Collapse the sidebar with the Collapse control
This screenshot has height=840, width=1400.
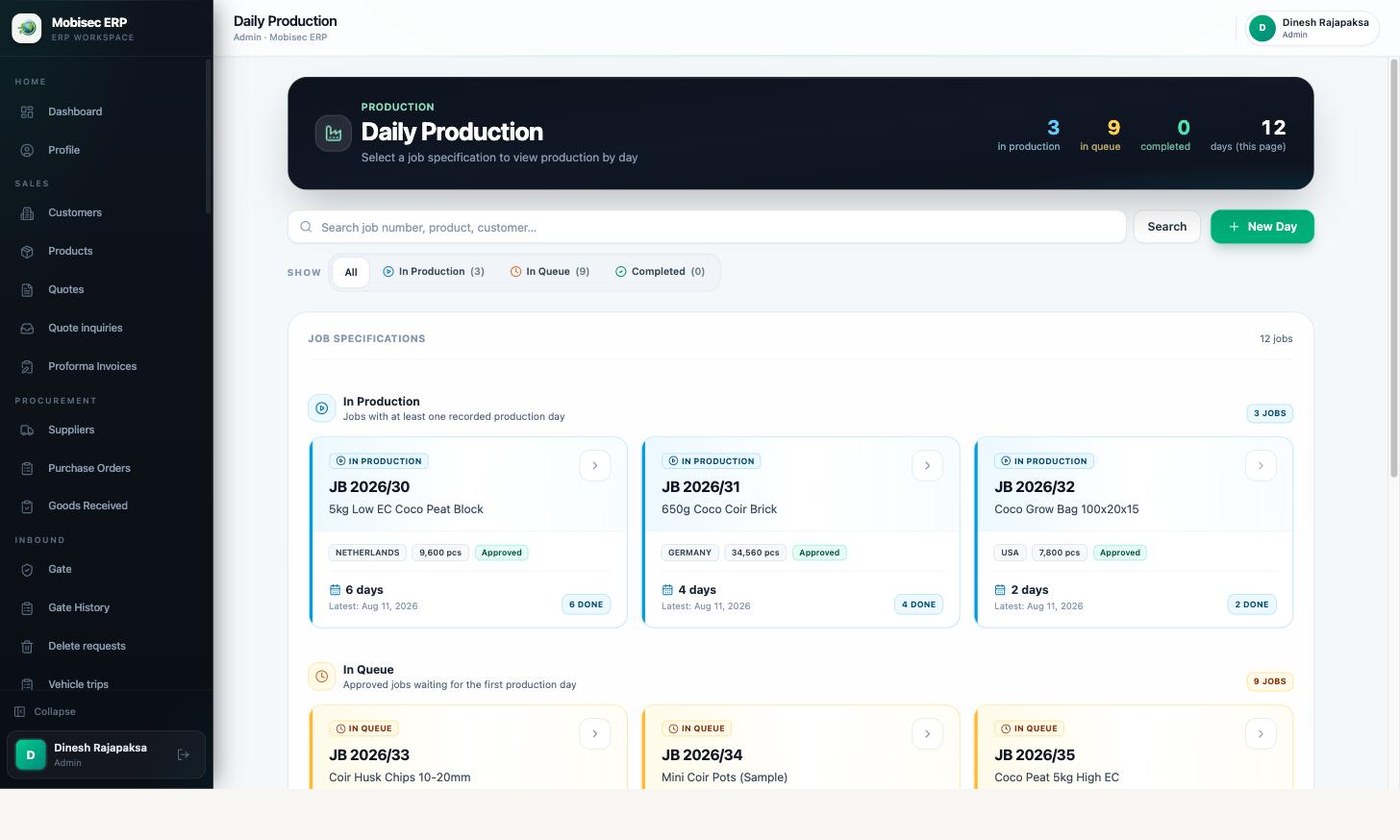click(46, 712)
